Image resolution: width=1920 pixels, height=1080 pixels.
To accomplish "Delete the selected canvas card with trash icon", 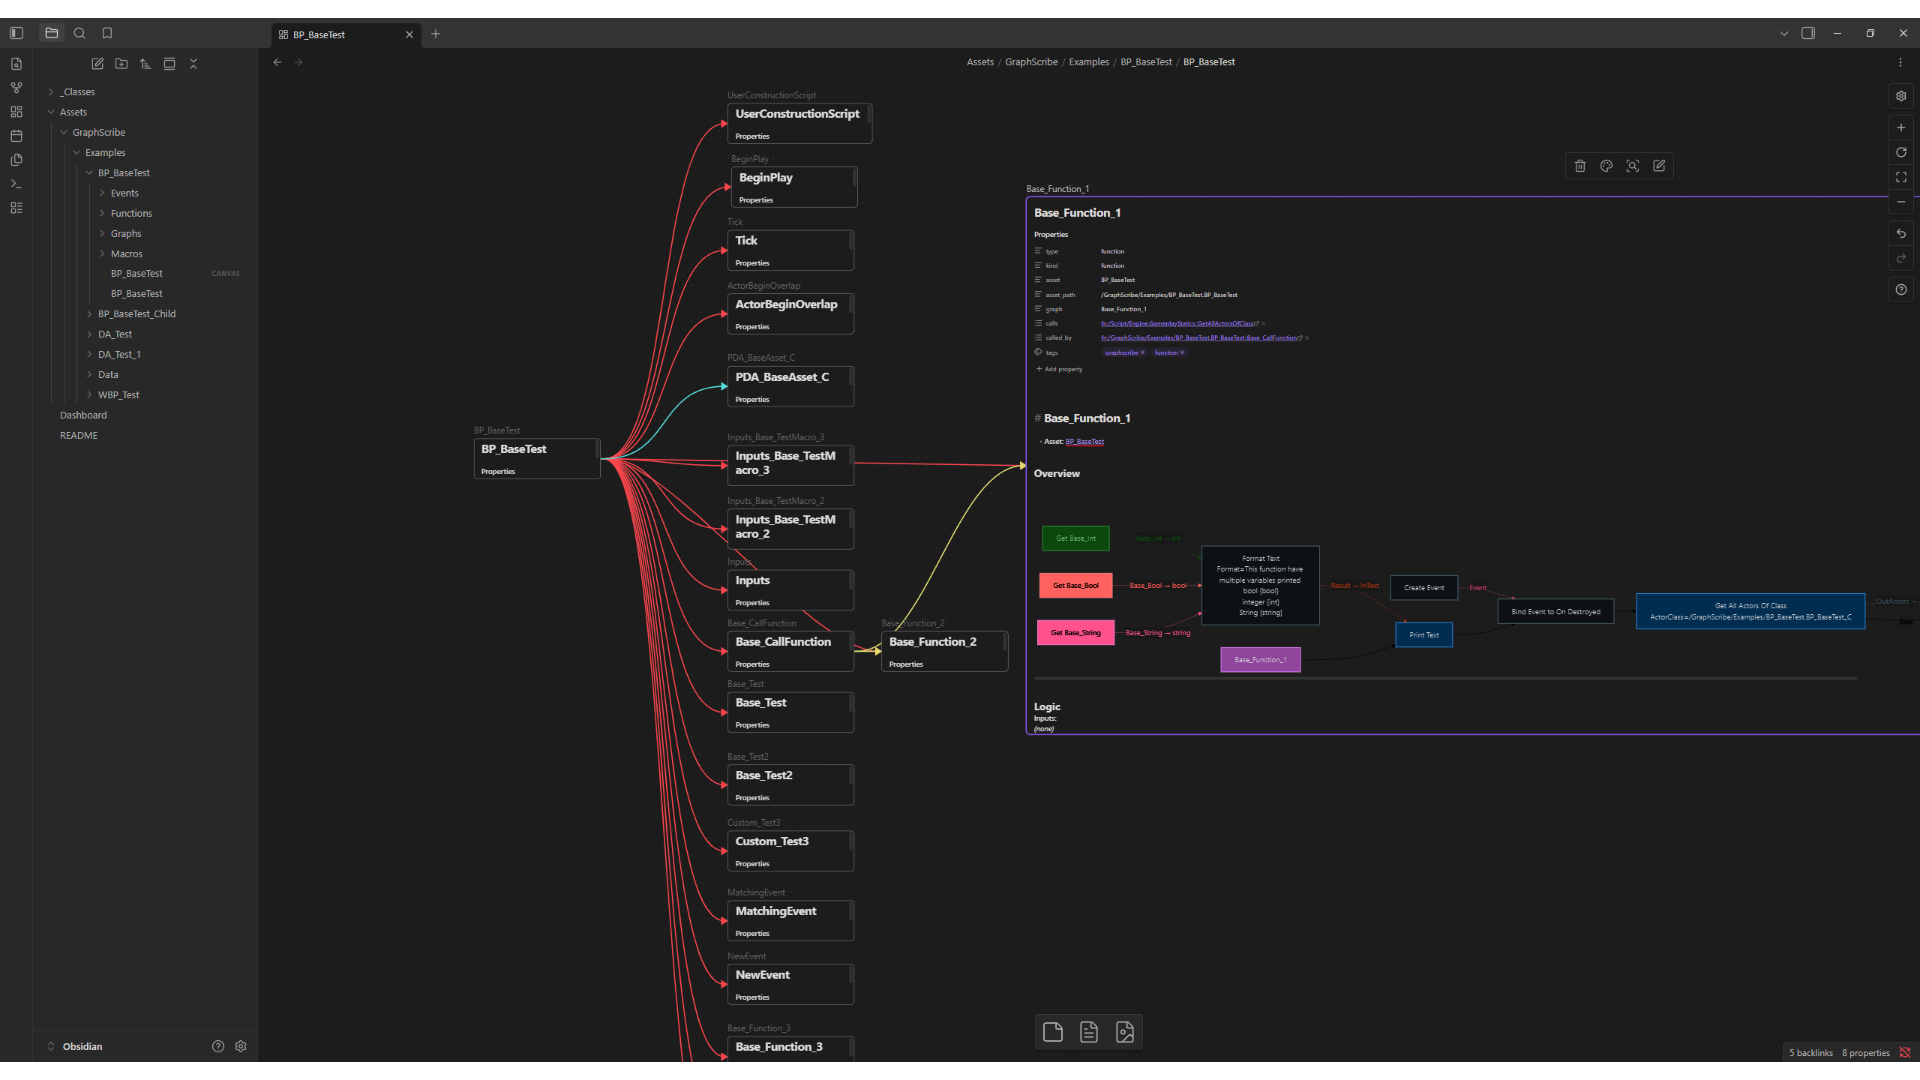I will (x=1580, y=166).
